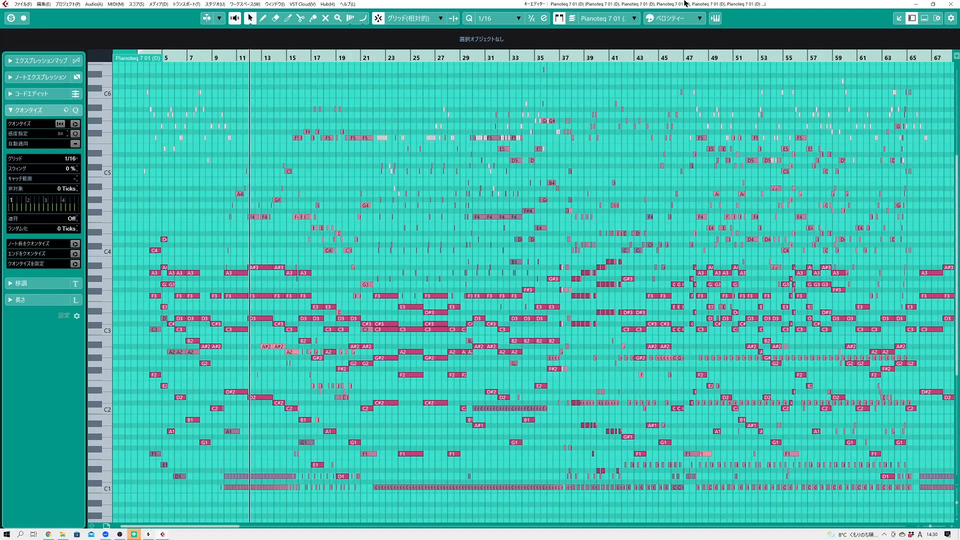Toggle part borders display icon
This screenshot has width=960, height=540.
pos(559,18)
